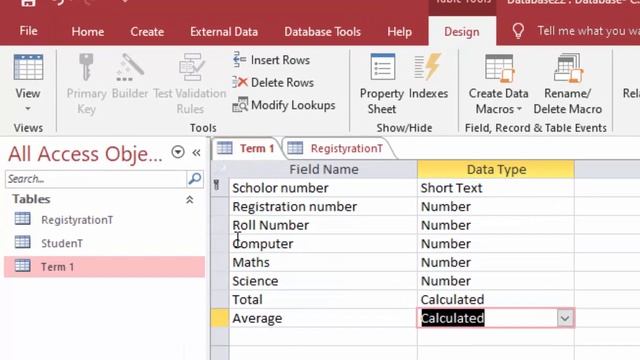Open the Database Tools ribbon tab
Screen dimensions: 640x360
point(322,31)
